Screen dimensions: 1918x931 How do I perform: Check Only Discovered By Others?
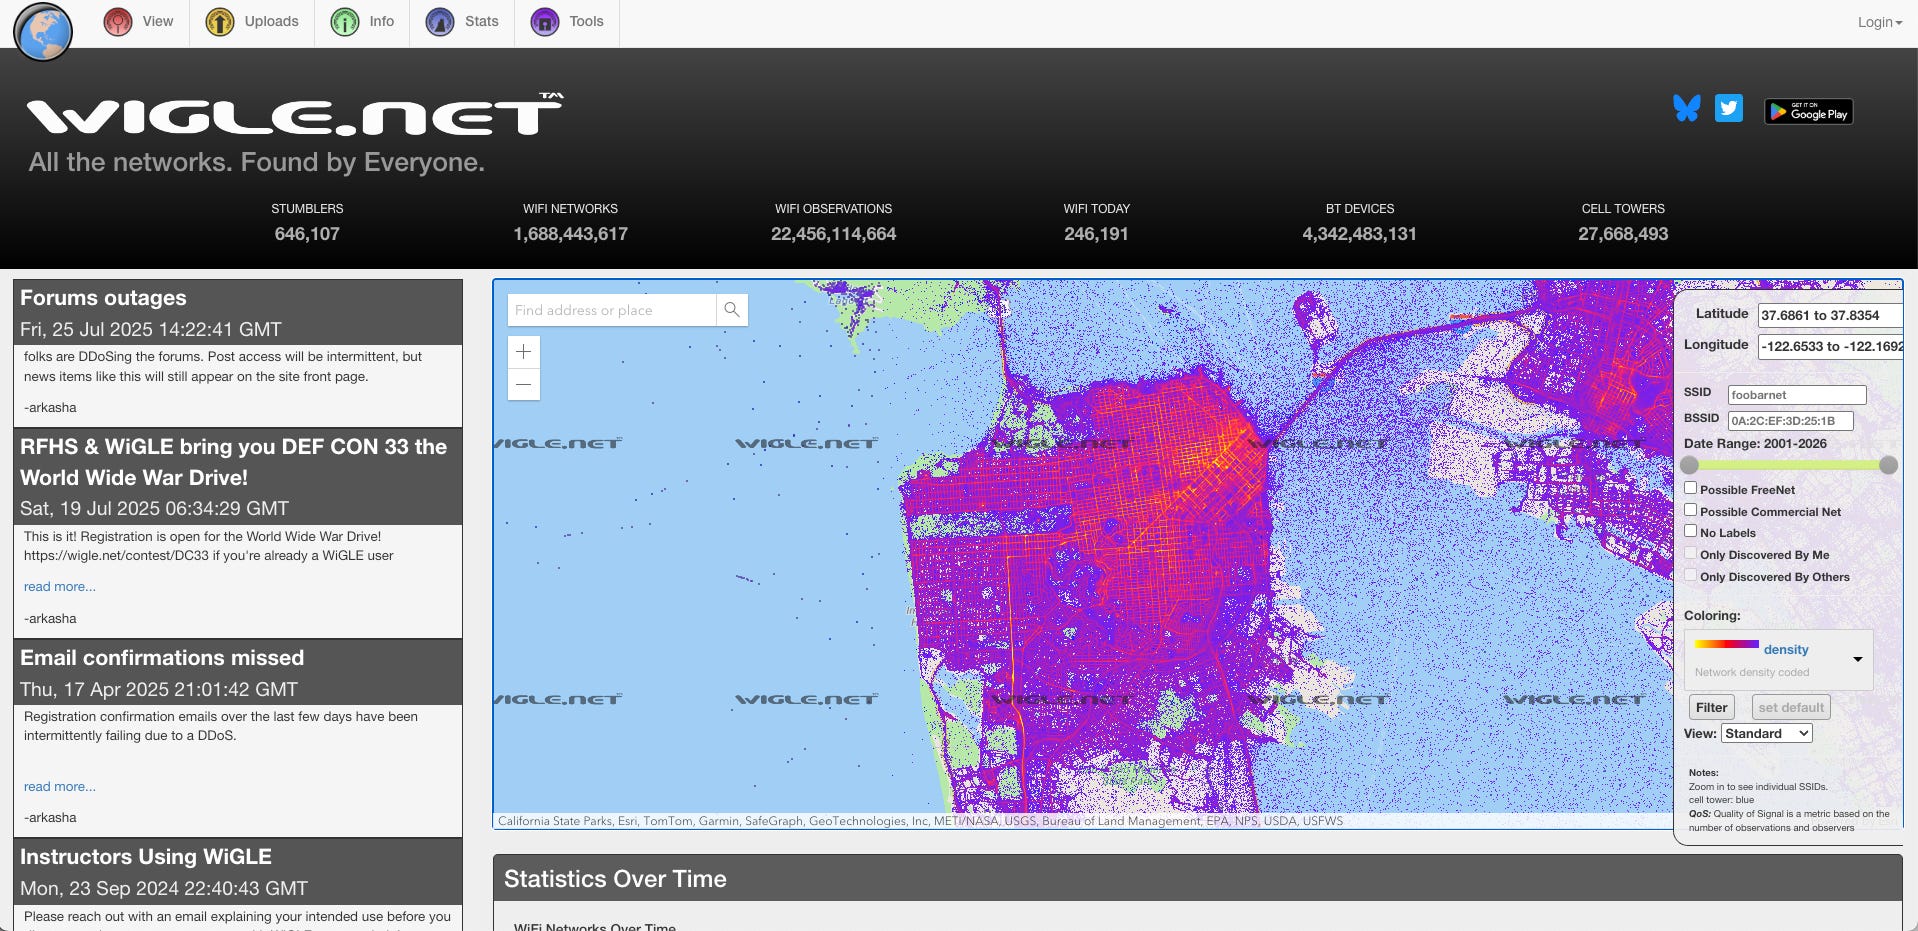[x=1691, y=575]
